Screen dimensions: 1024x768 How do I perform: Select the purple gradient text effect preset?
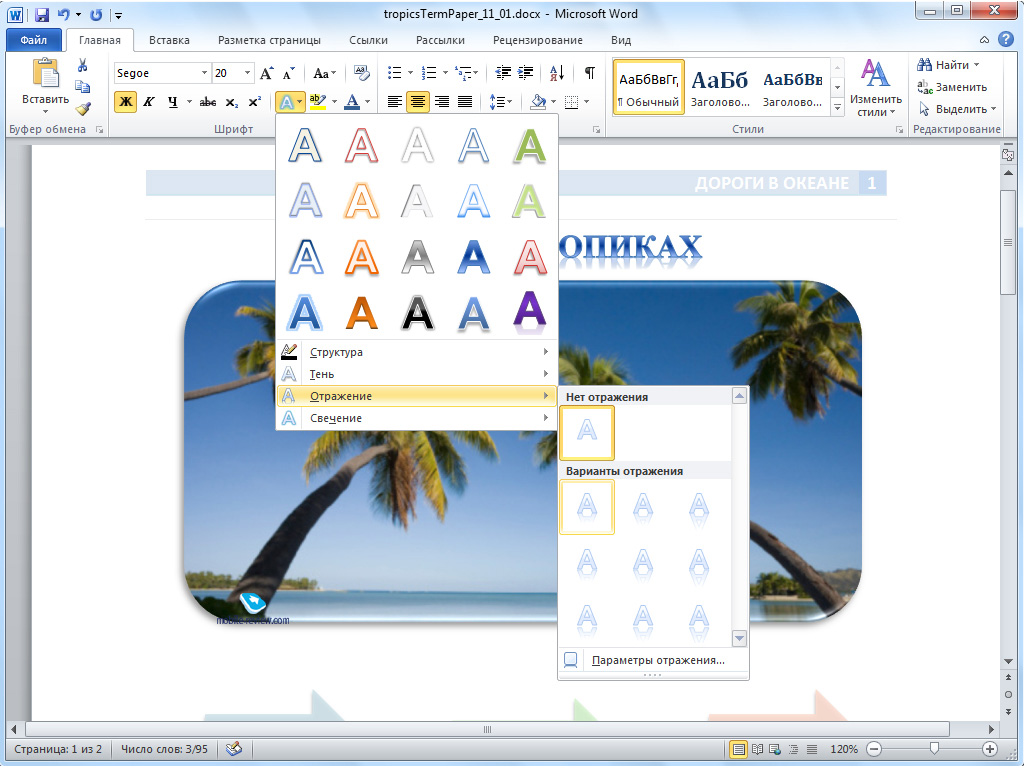530,313
